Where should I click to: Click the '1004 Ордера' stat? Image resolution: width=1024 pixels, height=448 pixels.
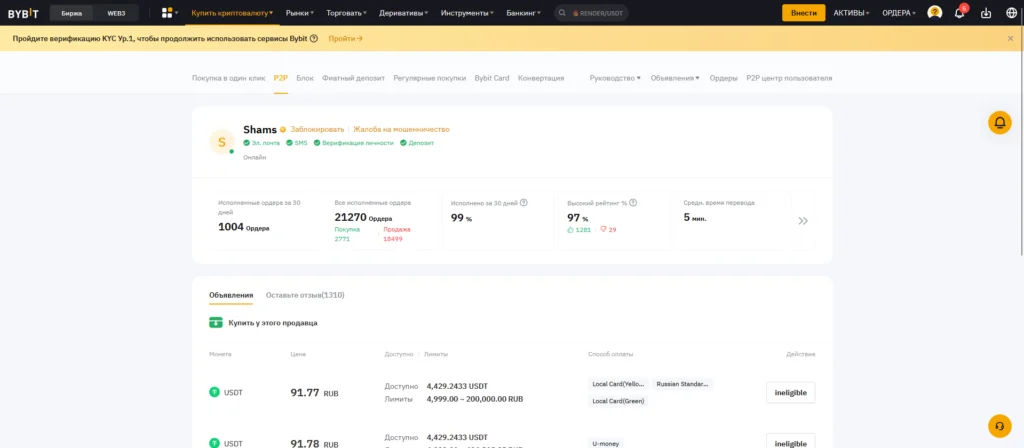(244, 227)
